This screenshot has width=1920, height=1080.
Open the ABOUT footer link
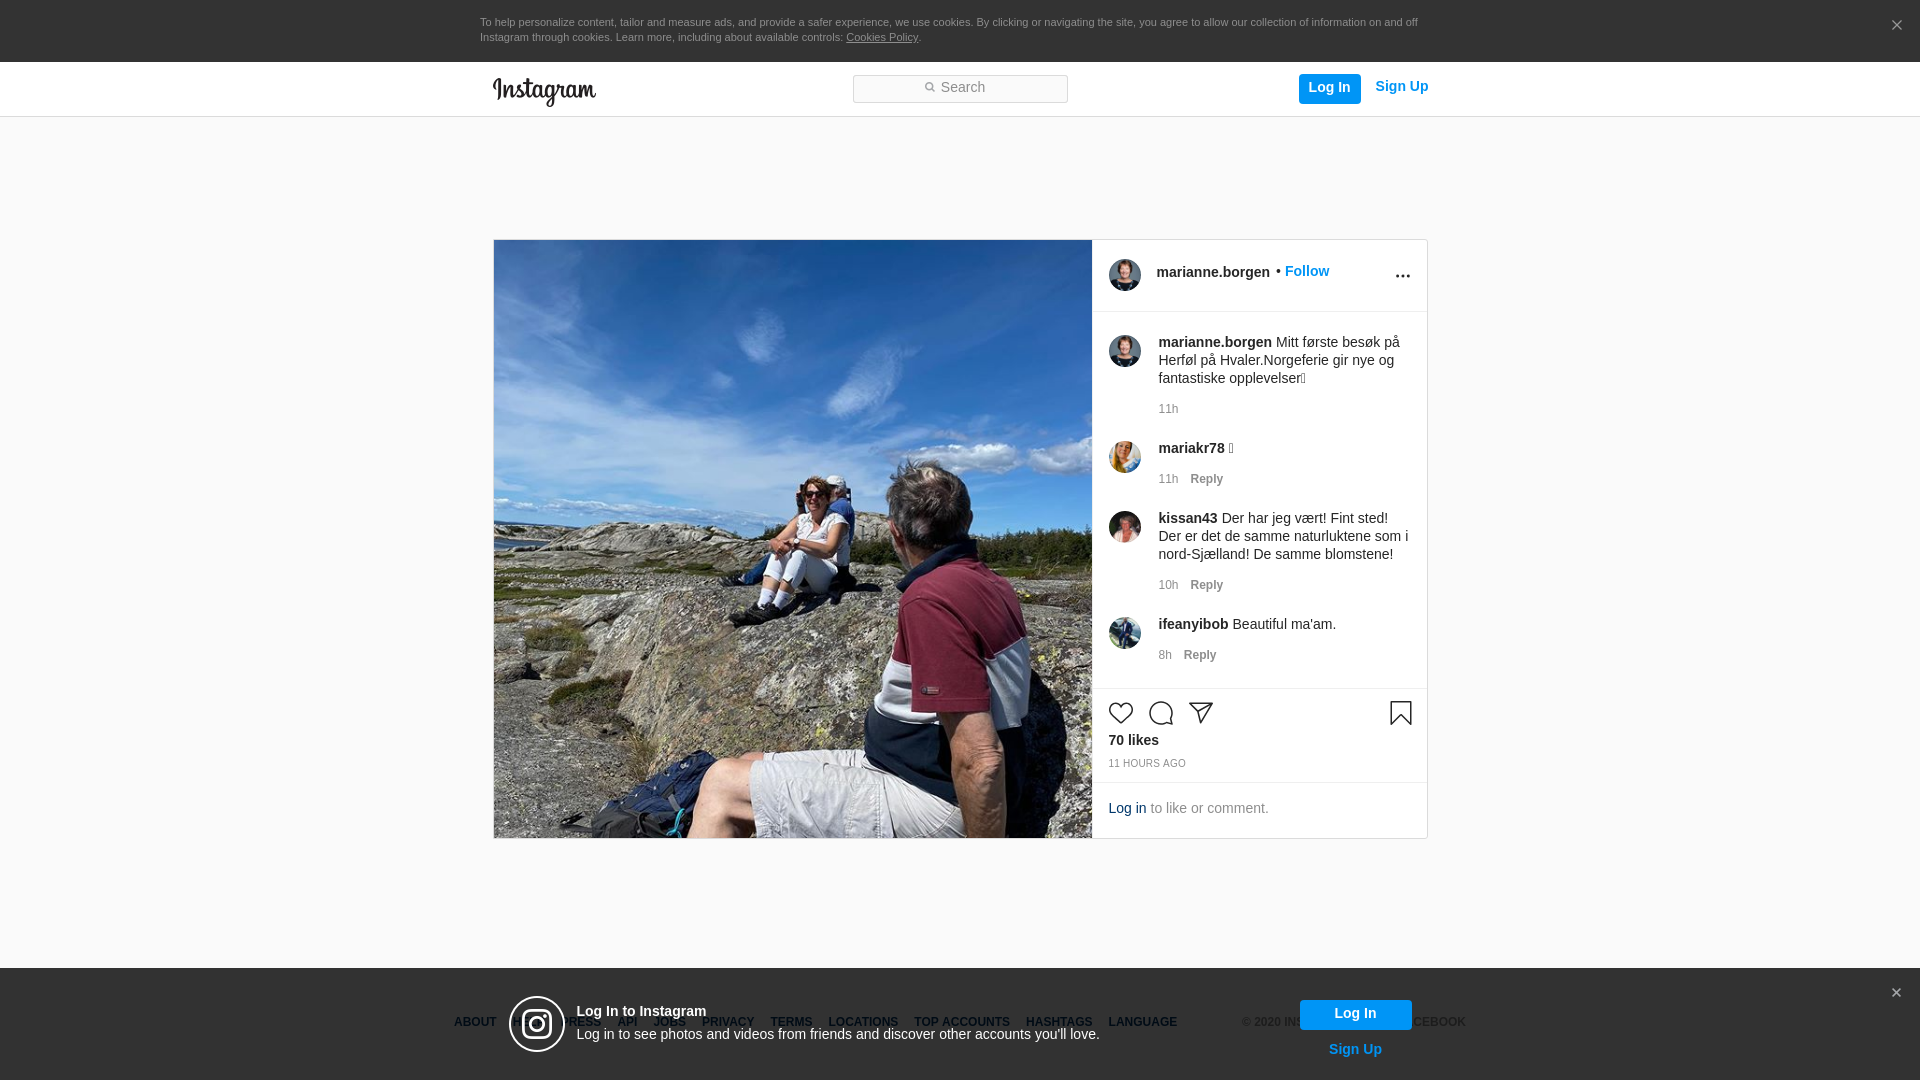tap(475, 1022)
